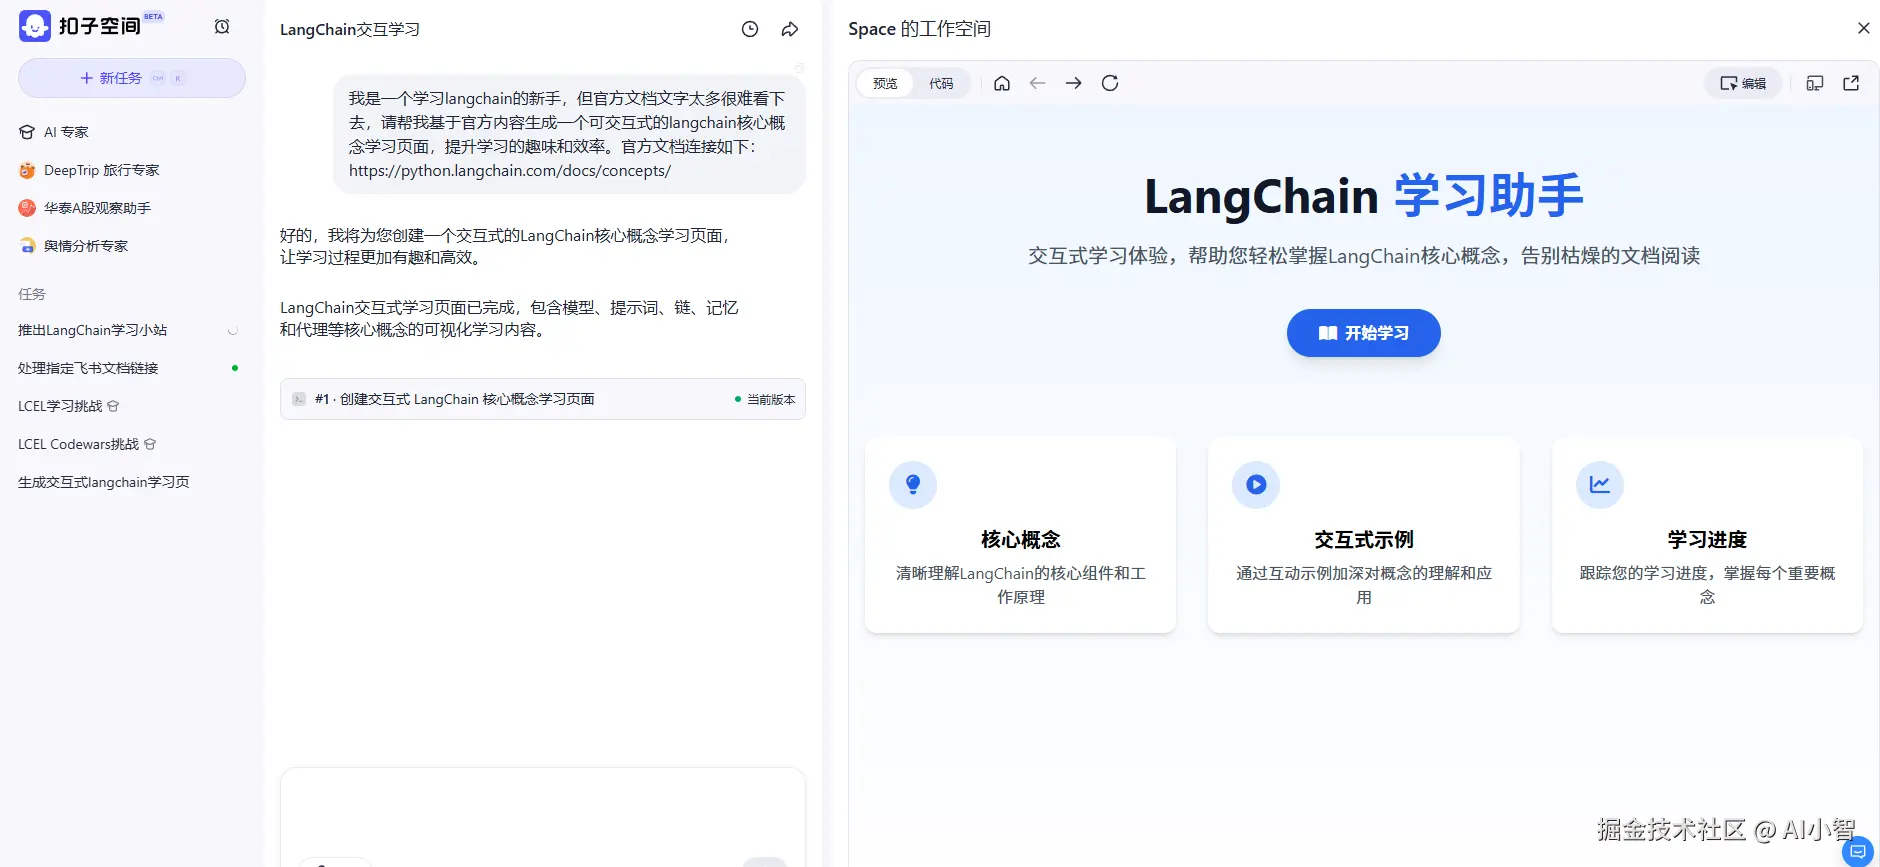
Task: Click the 交互式示例 card
Action: 1364,535
